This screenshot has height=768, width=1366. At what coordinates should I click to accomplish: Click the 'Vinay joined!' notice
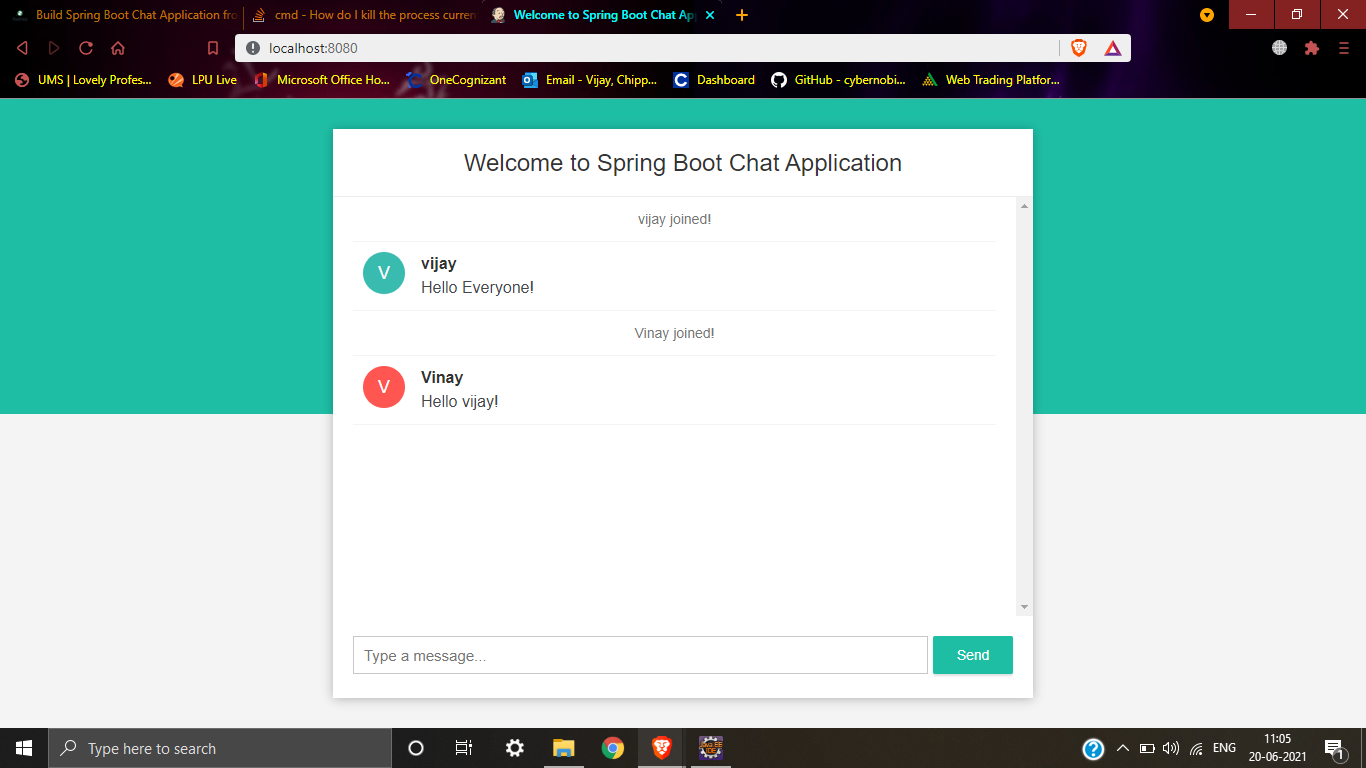point(675,333)
